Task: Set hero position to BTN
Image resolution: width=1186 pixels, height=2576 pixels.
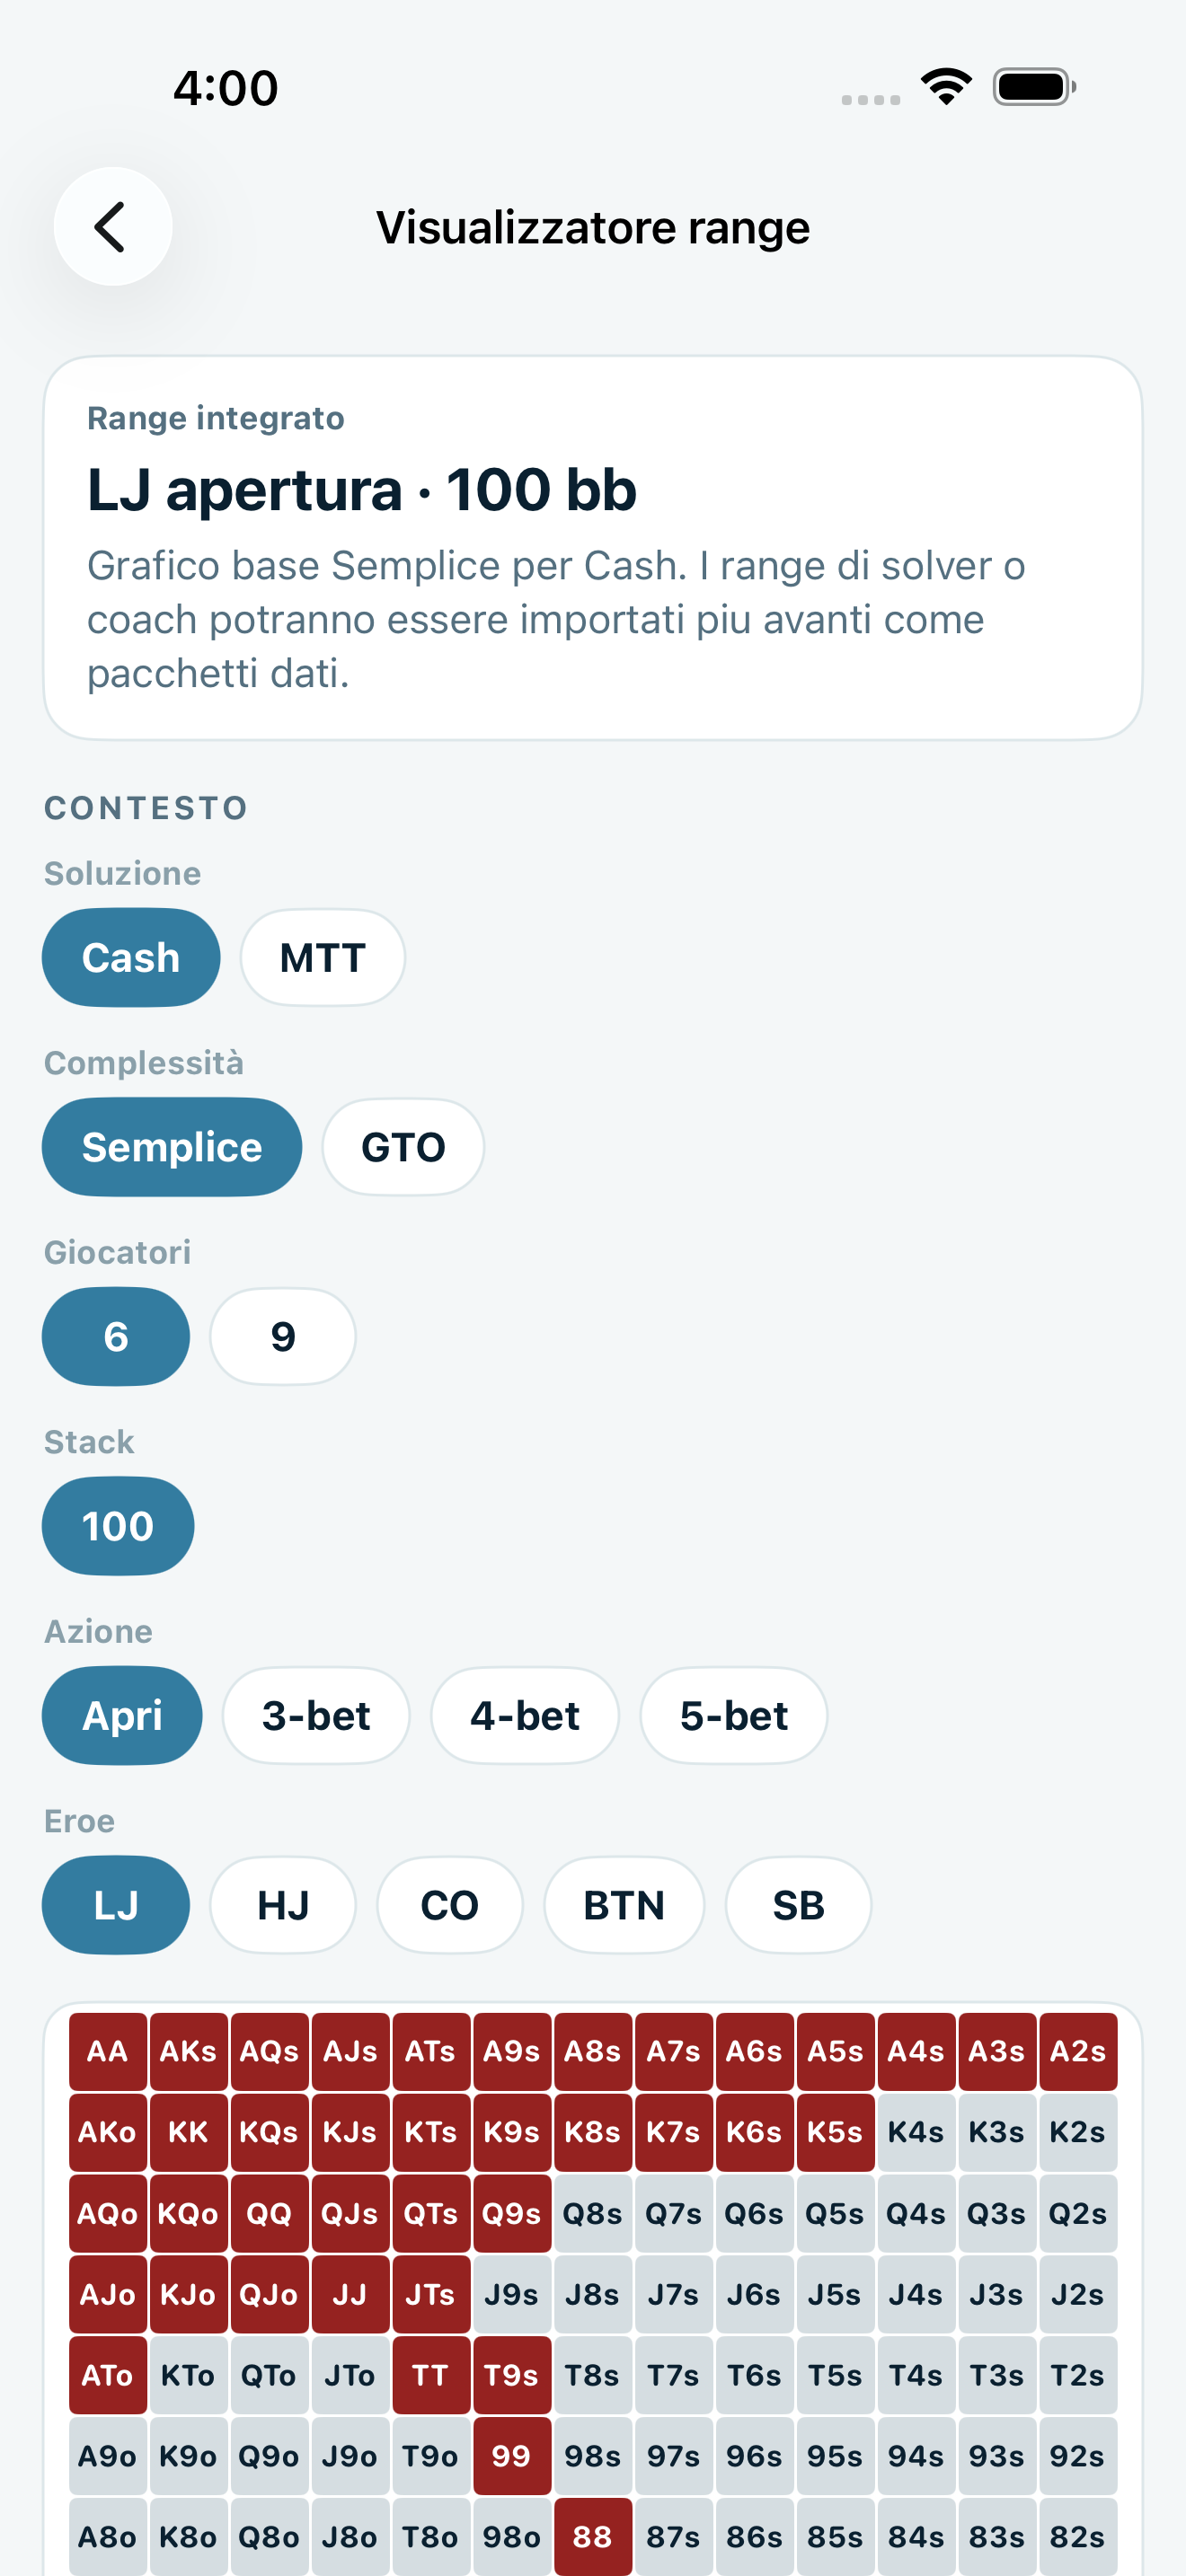Action: tap(624, 1905)
